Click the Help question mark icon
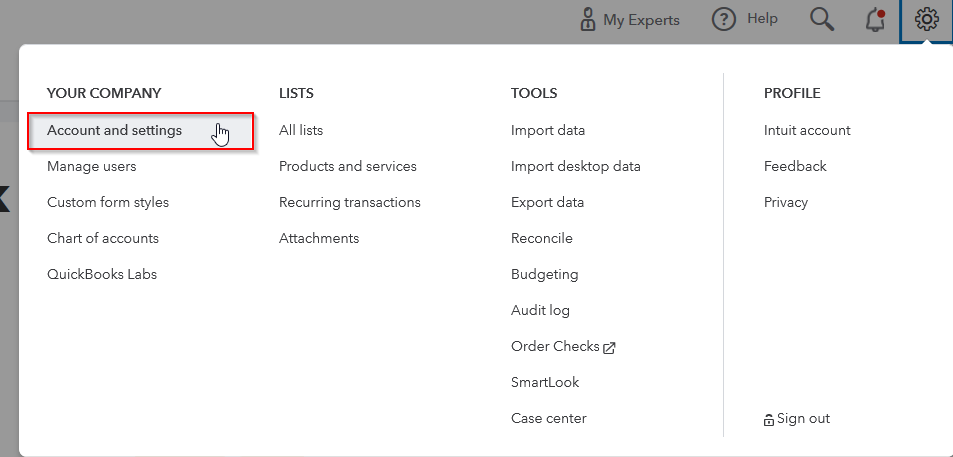The width and height of the screenshot is (953, 457). tap(723, 20)
